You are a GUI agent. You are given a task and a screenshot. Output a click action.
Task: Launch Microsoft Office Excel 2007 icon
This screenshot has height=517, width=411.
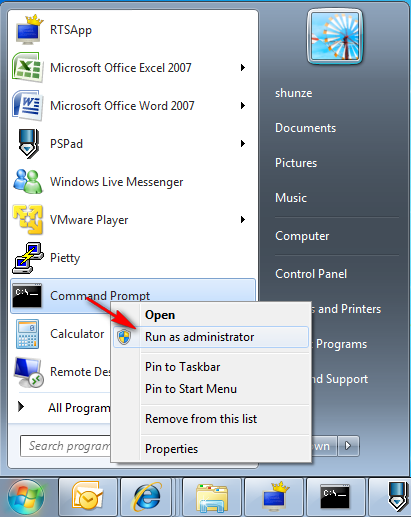[x=27, y=68]
